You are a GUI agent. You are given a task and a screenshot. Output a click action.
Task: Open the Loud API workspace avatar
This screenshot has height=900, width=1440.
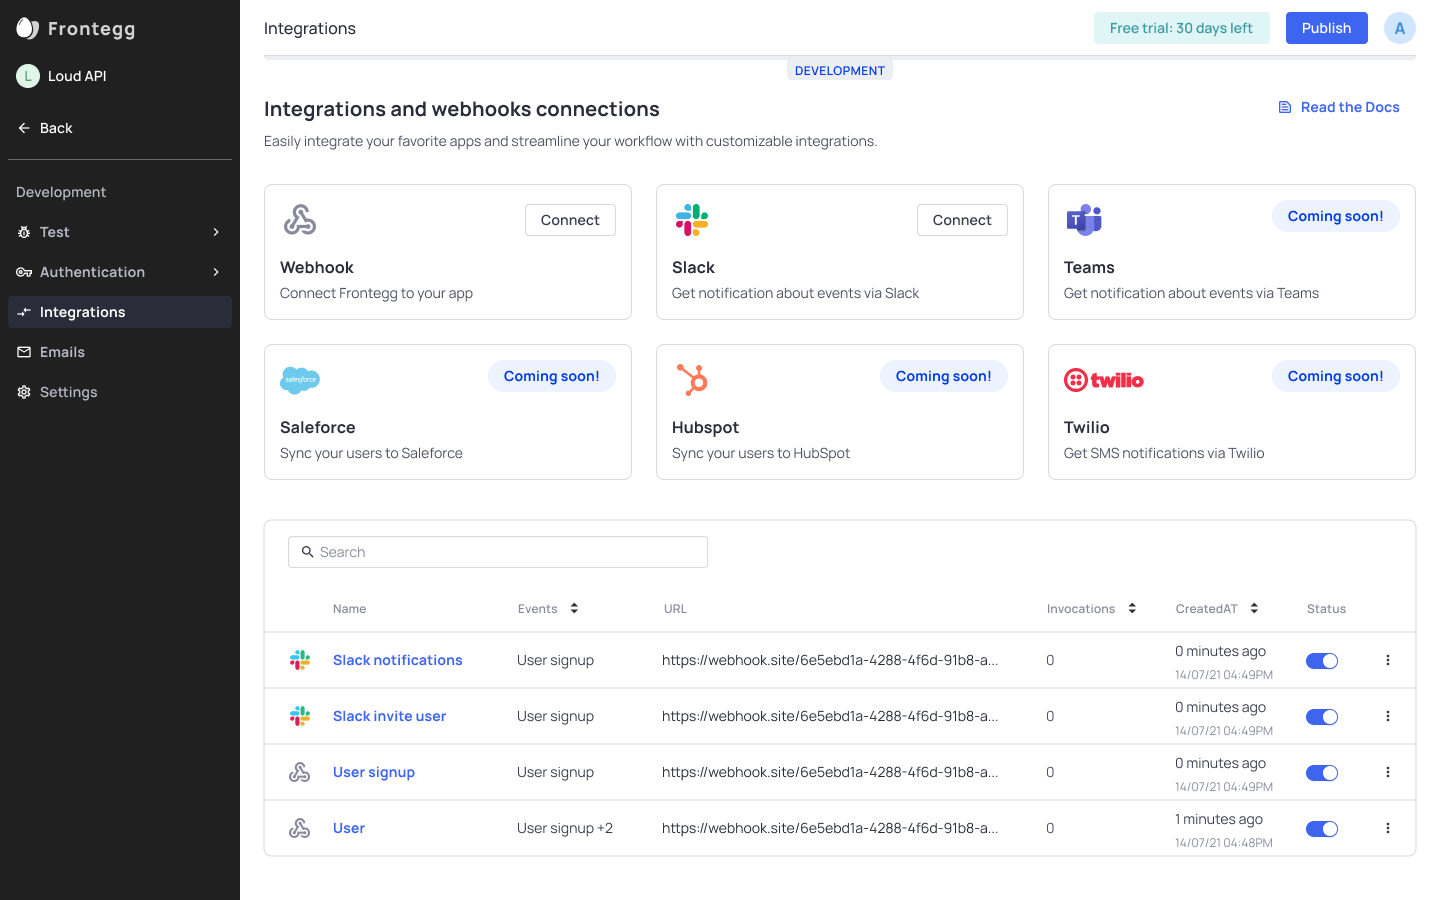tap(28, 76)
